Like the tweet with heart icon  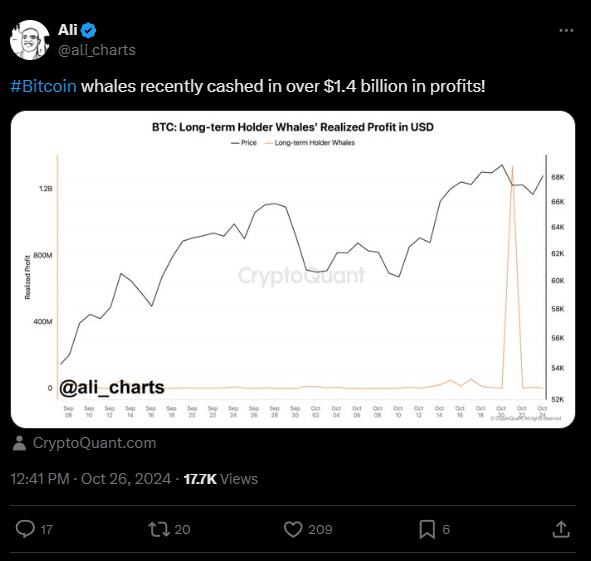pyautogui.click(x=293, y=529)
